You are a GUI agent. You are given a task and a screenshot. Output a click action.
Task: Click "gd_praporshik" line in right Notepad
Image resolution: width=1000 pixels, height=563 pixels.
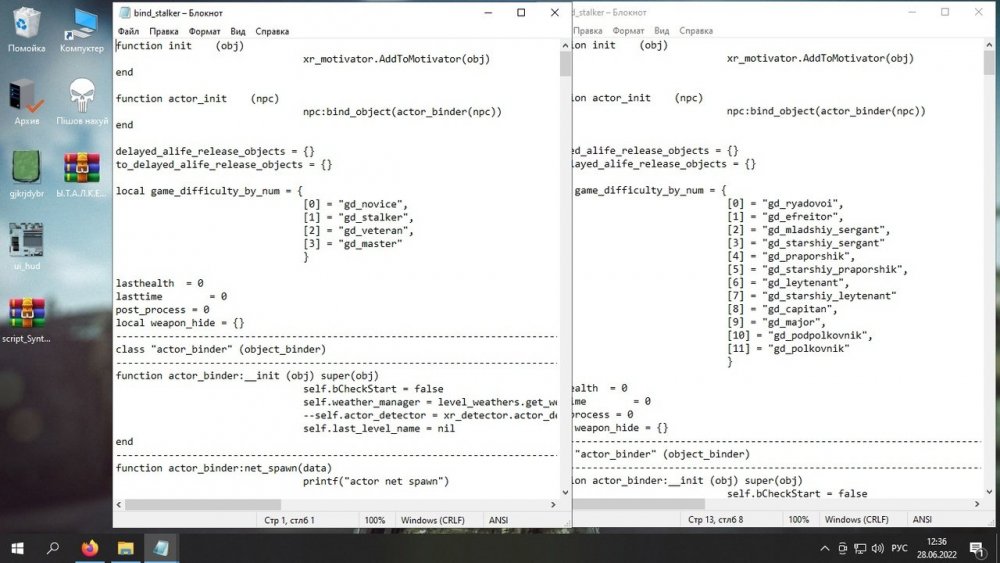(791, 256)
